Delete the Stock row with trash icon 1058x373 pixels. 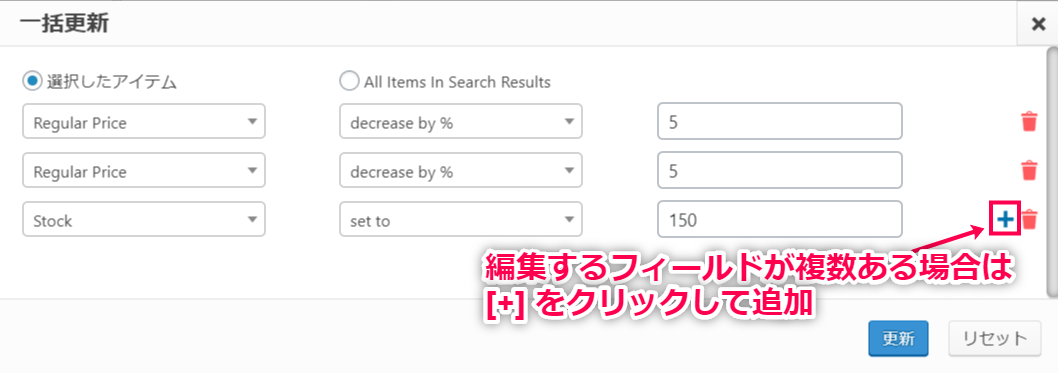click(x=1029, y=219)
